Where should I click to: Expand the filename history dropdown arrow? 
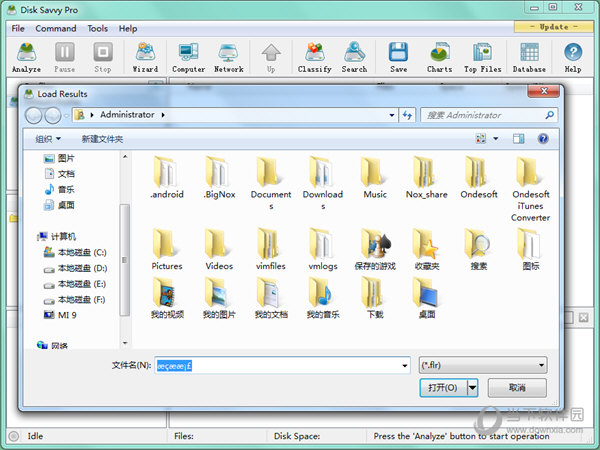[404, 365]
